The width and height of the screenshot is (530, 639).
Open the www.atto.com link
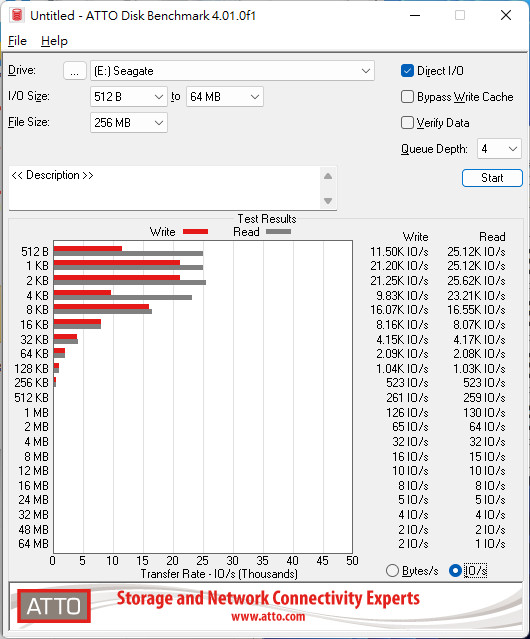point(268,616)
